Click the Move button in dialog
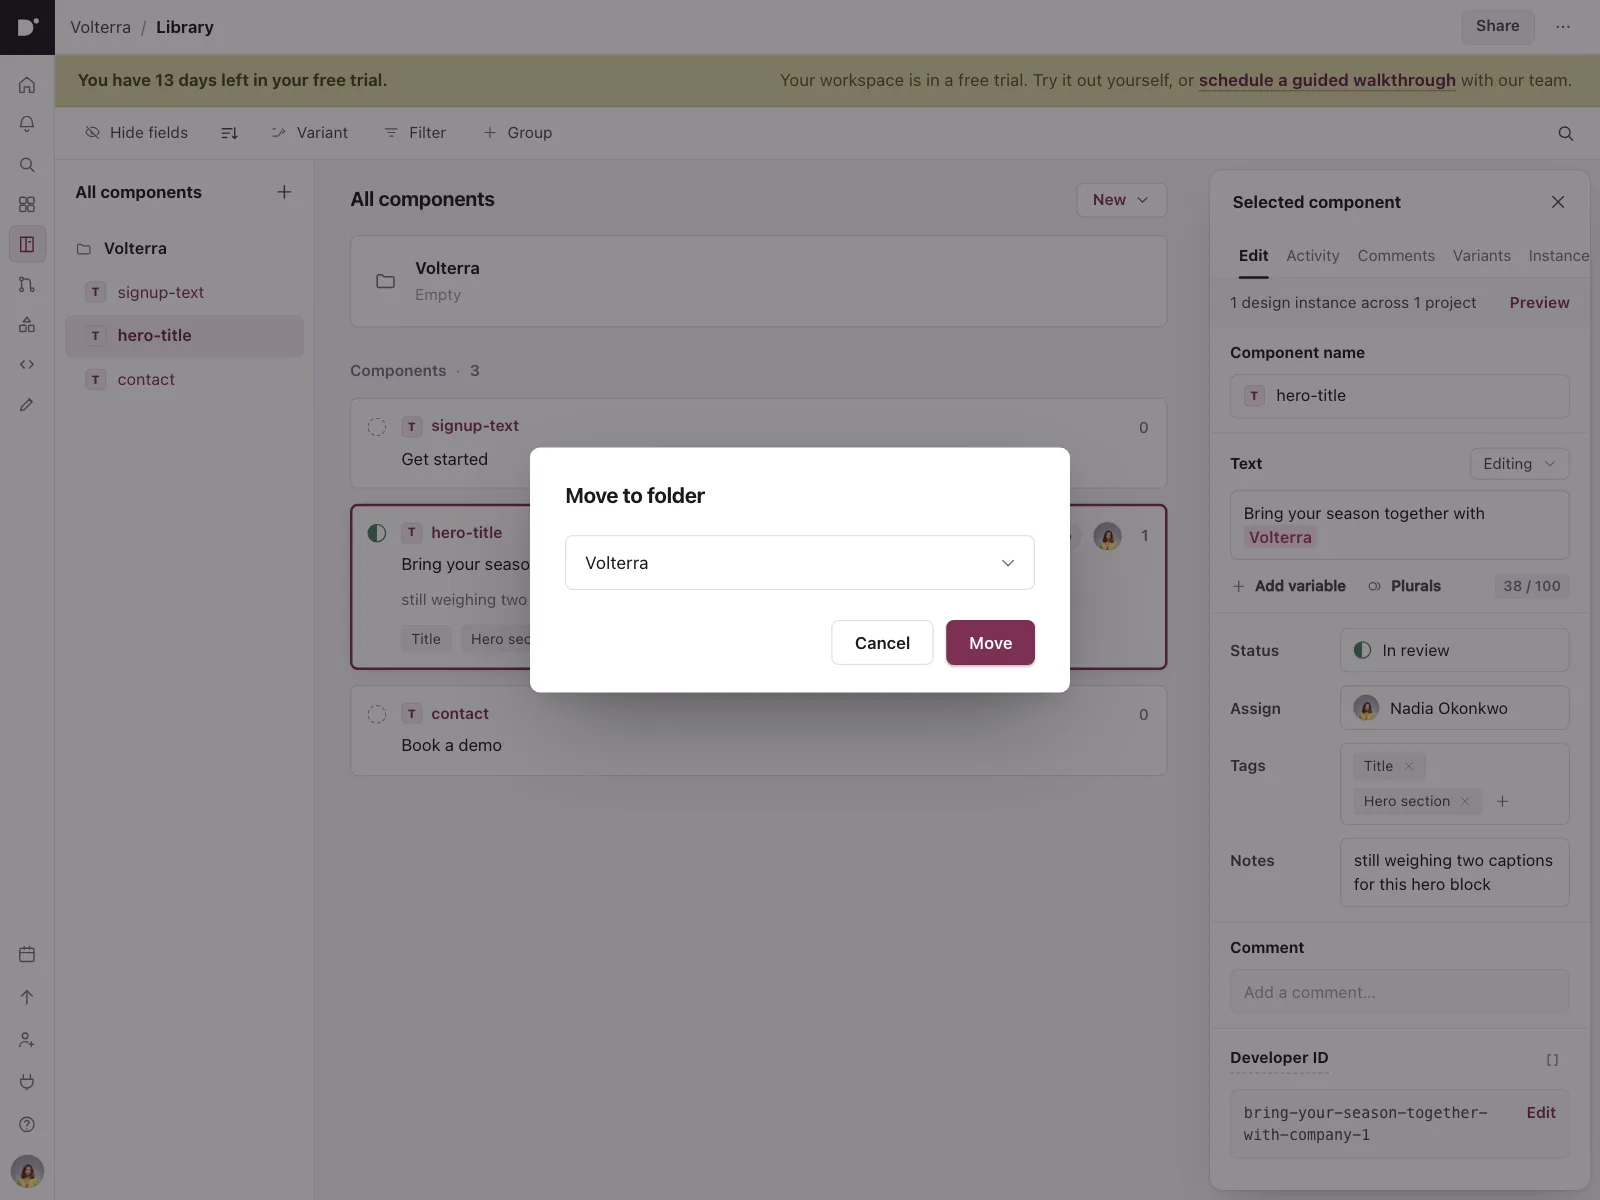Image resolution: width=1600 pixels, height=1200 pixels. [x=990, y=643]
